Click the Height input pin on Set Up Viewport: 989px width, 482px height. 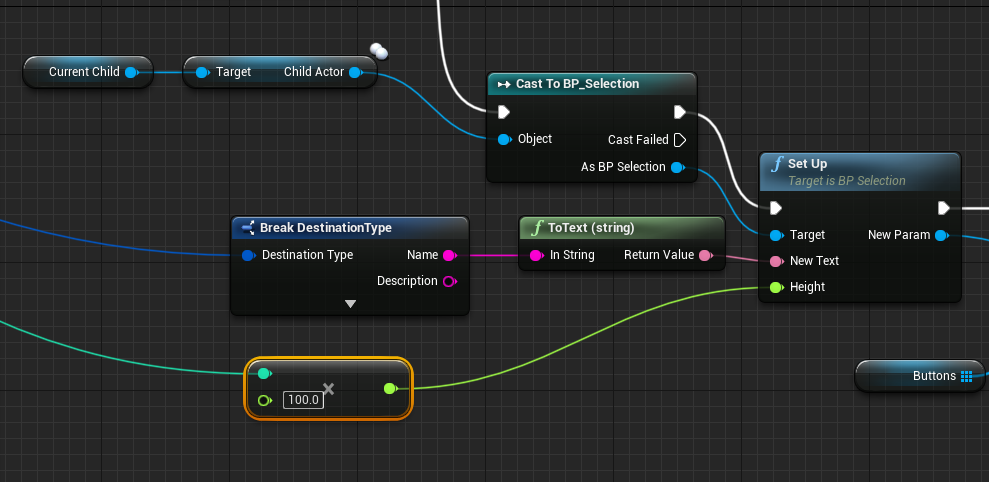(x=775, y=287)
